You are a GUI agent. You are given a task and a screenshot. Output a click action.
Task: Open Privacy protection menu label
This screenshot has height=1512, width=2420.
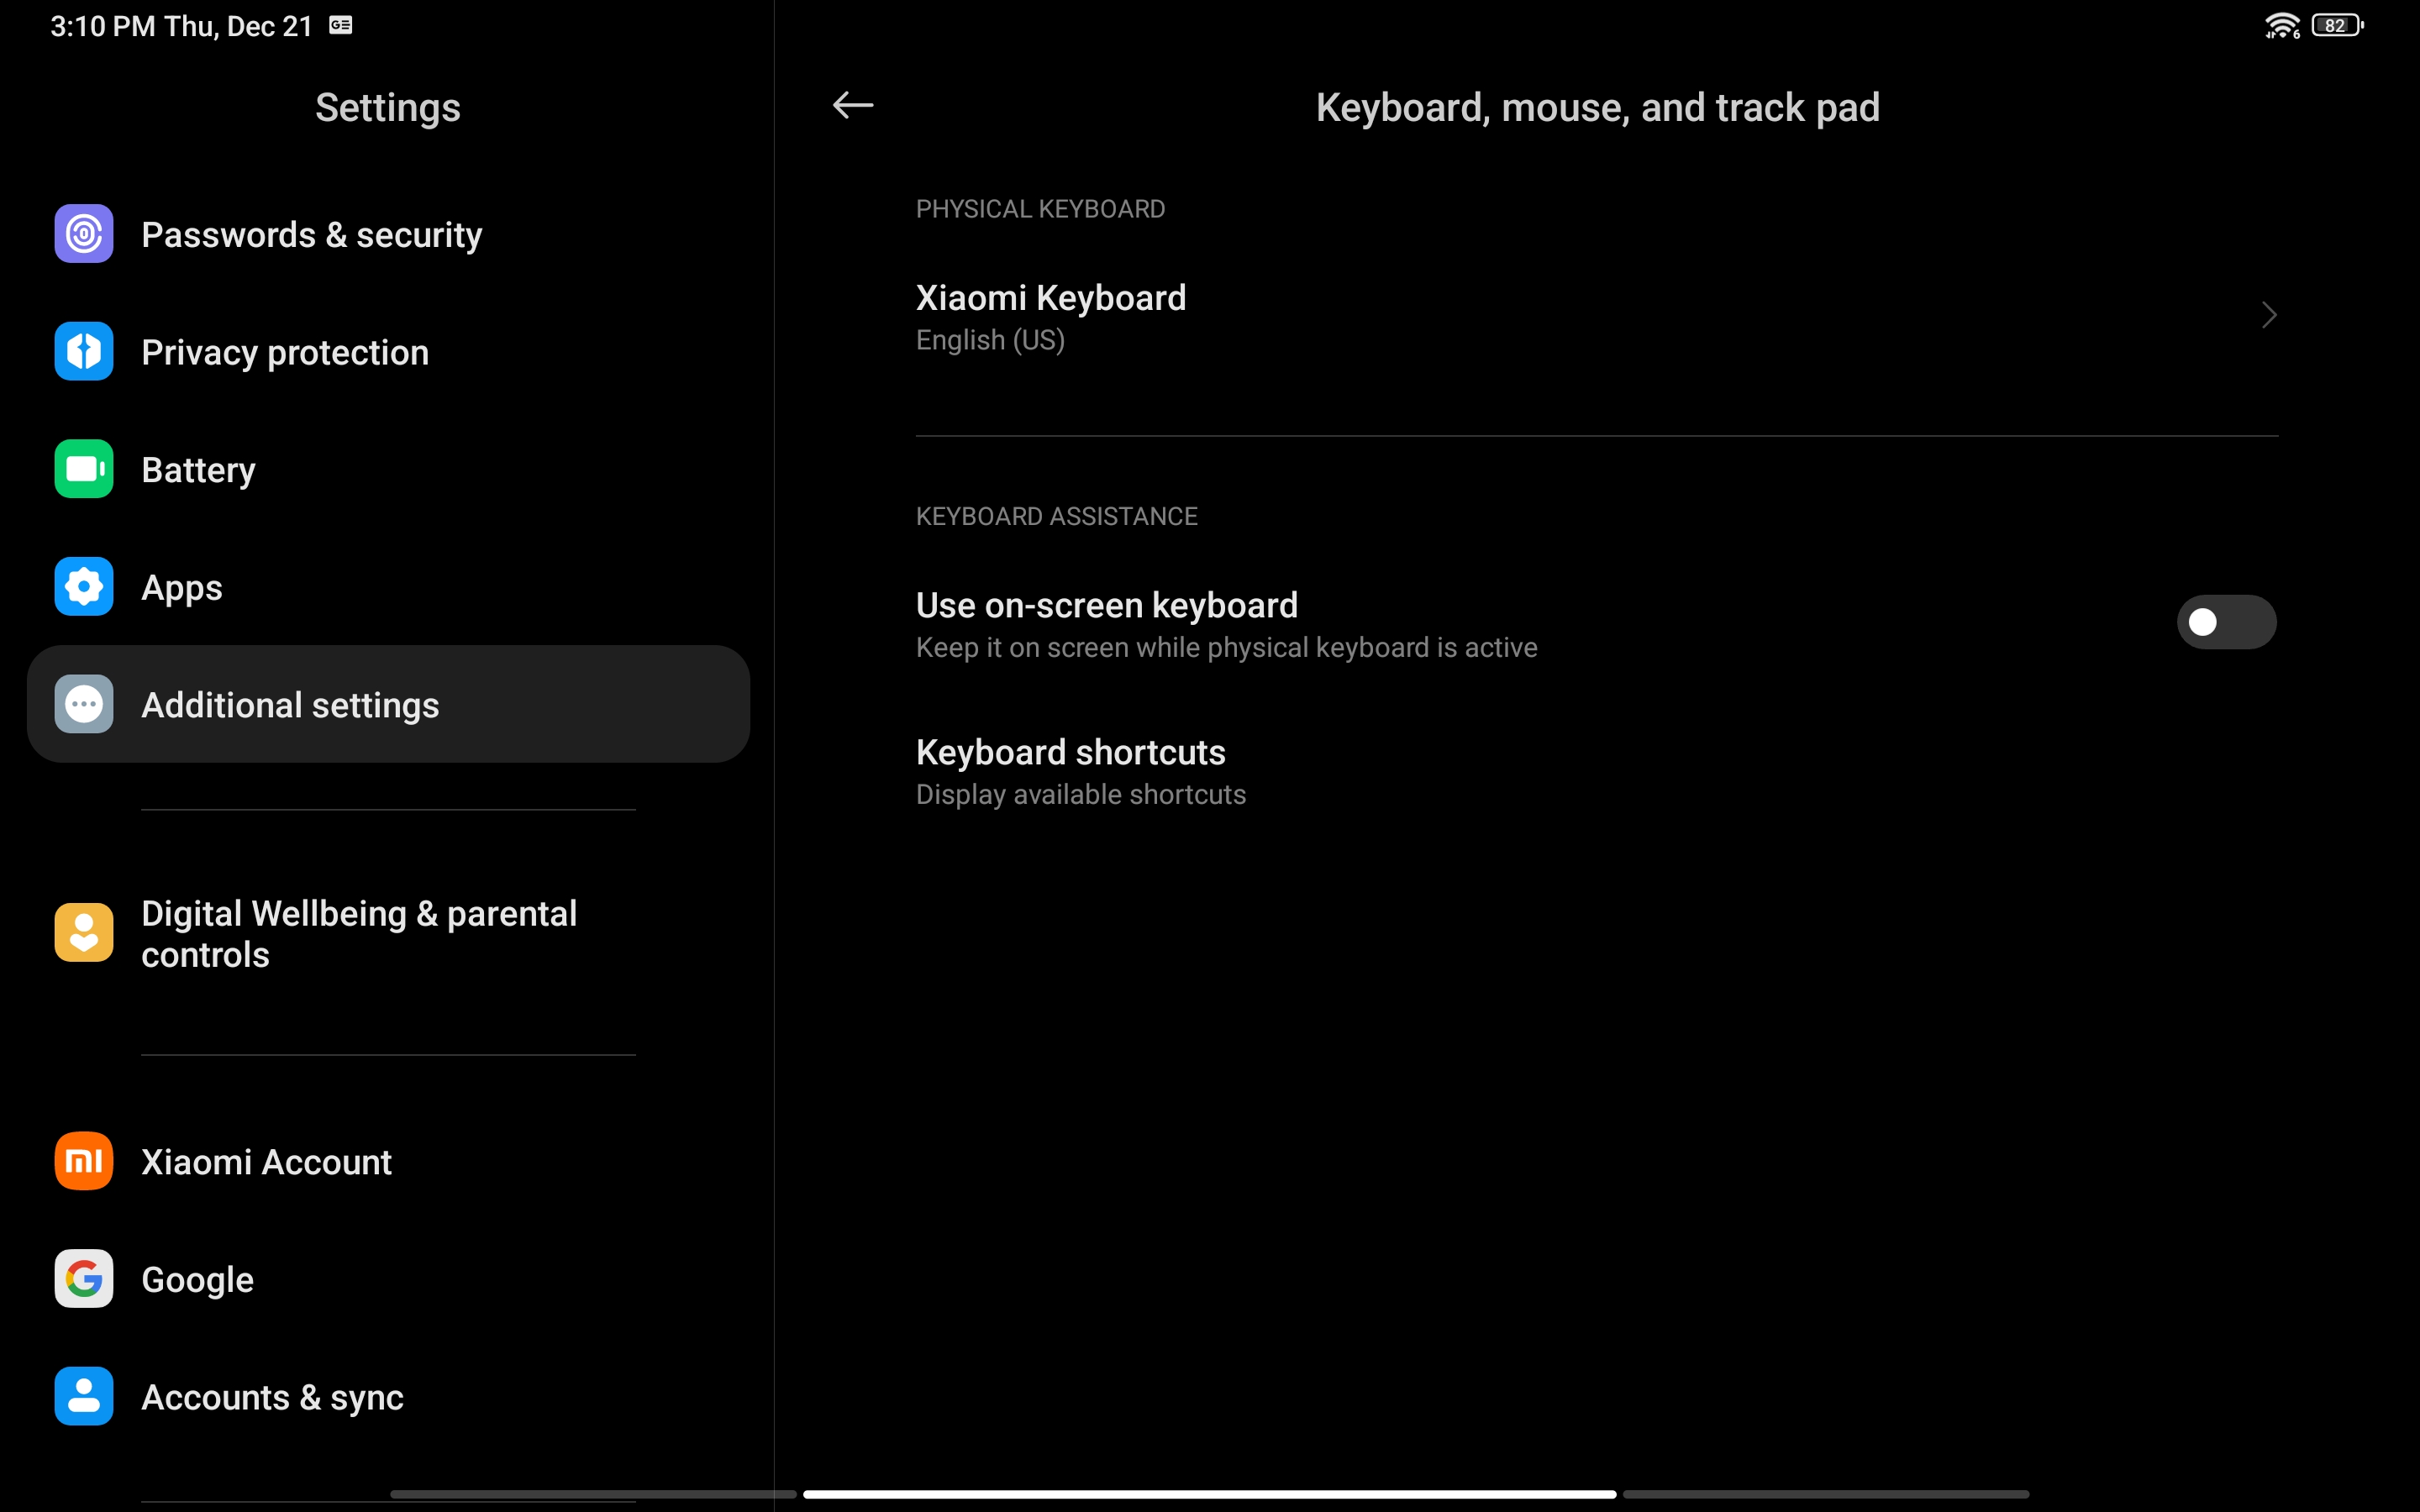pos(285,352)
